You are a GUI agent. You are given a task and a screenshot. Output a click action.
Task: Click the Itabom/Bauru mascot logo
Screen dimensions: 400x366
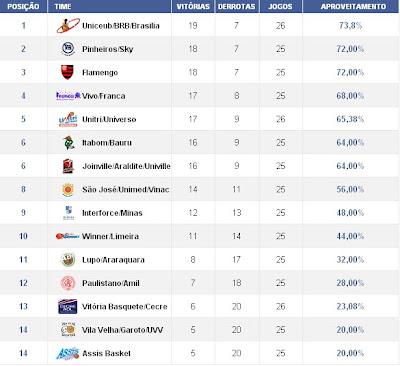point(68,143)
